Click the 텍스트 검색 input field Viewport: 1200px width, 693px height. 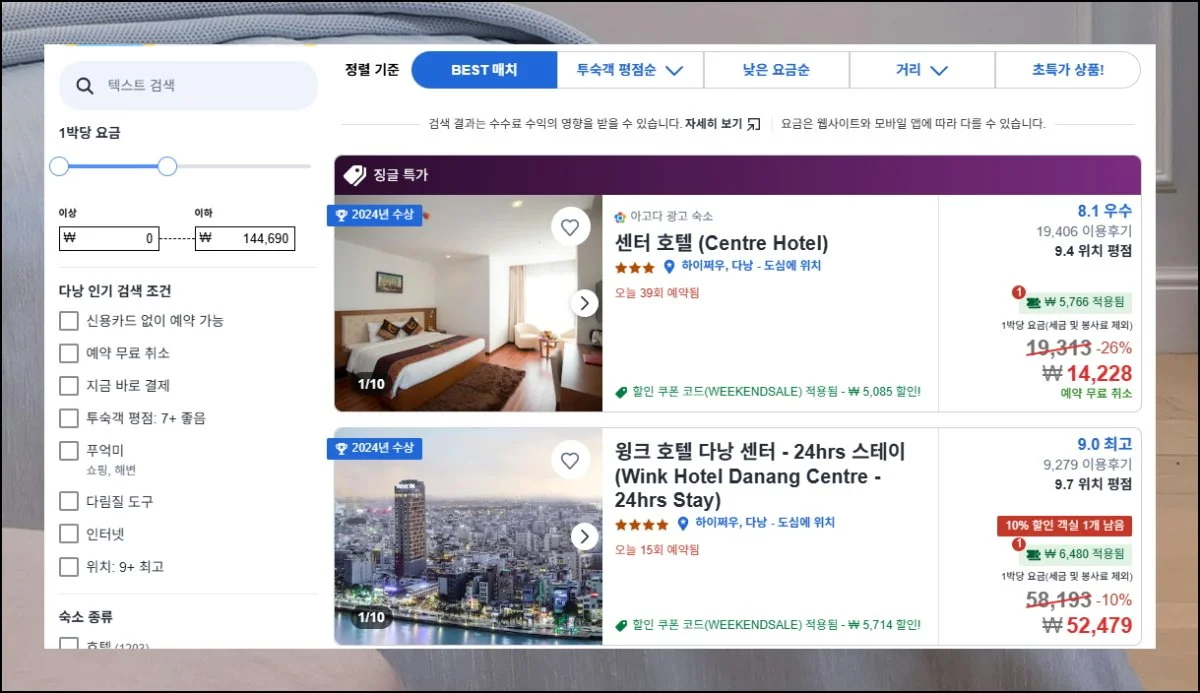[188, 86]
